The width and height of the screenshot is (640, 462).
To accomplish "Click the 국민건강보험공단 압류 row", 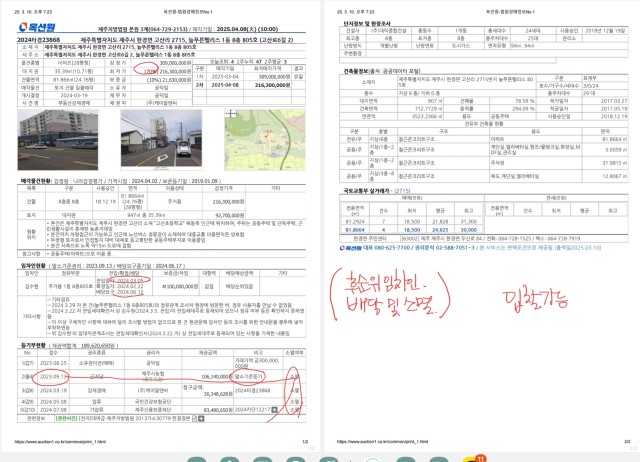I will click(x=161, y=402).
